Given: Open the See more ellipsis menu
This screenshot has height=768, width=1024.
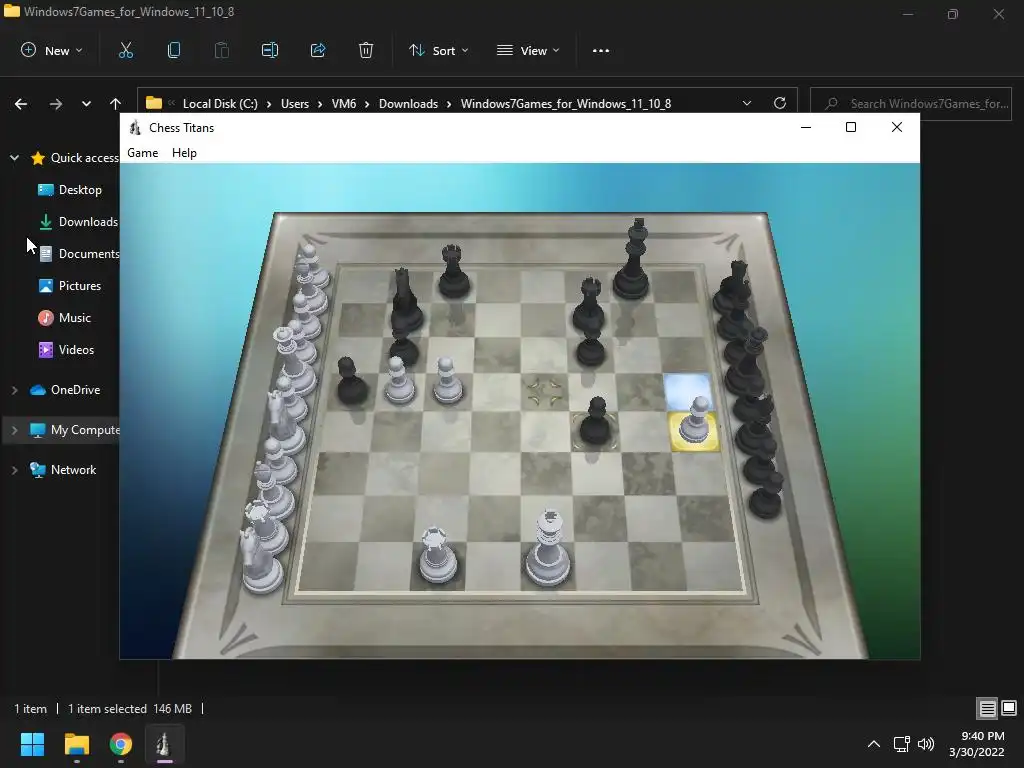Looking at the screenshot, I should (601, 50).
